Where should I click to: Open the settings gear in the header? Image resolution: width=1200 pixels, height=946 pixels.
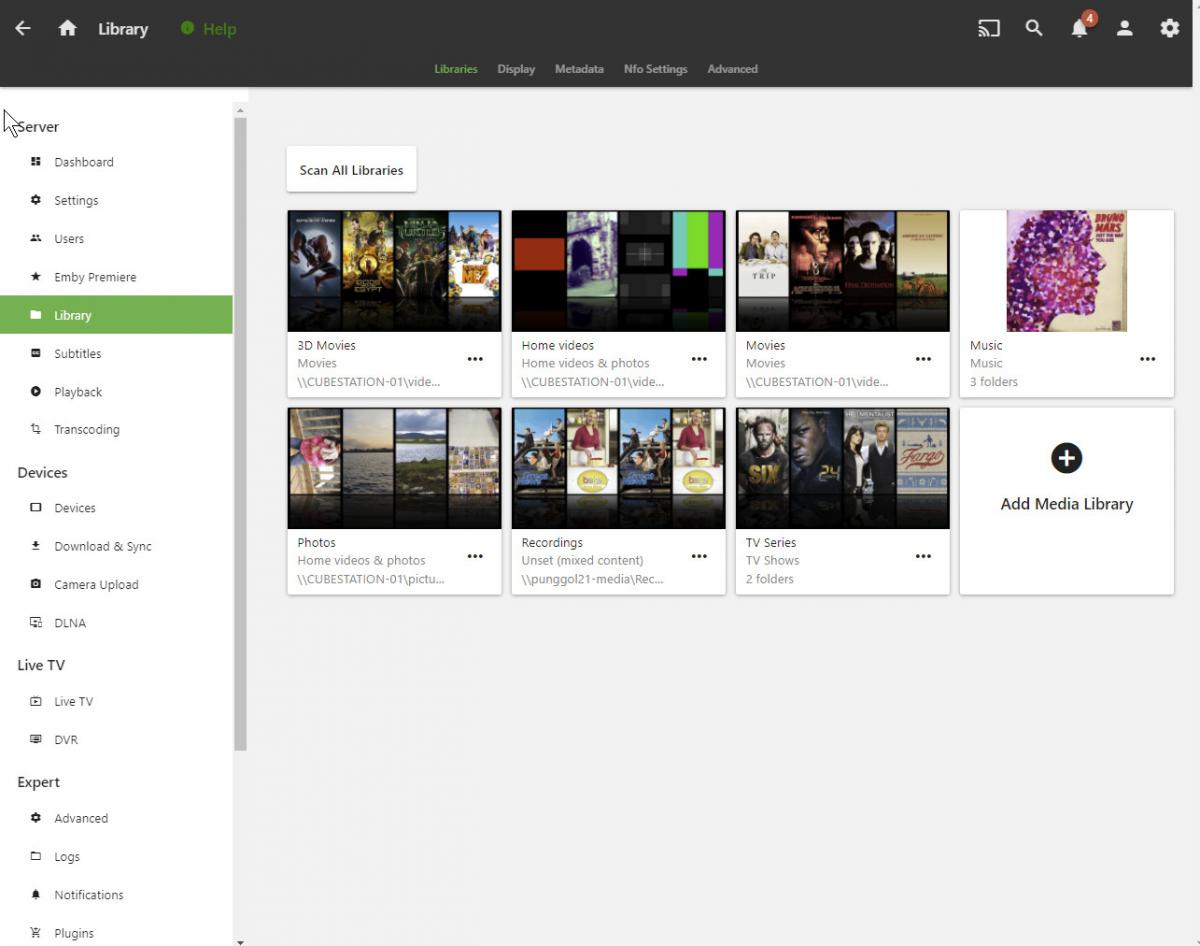pyautogui.click(x=1169, y=29)
